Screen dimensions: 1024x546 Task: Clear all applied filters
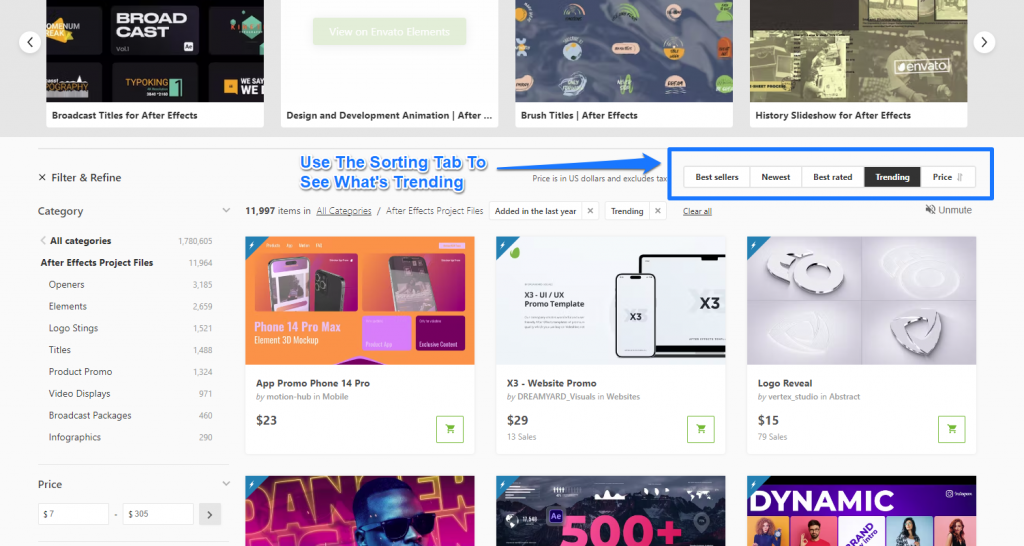click(697, 212)
